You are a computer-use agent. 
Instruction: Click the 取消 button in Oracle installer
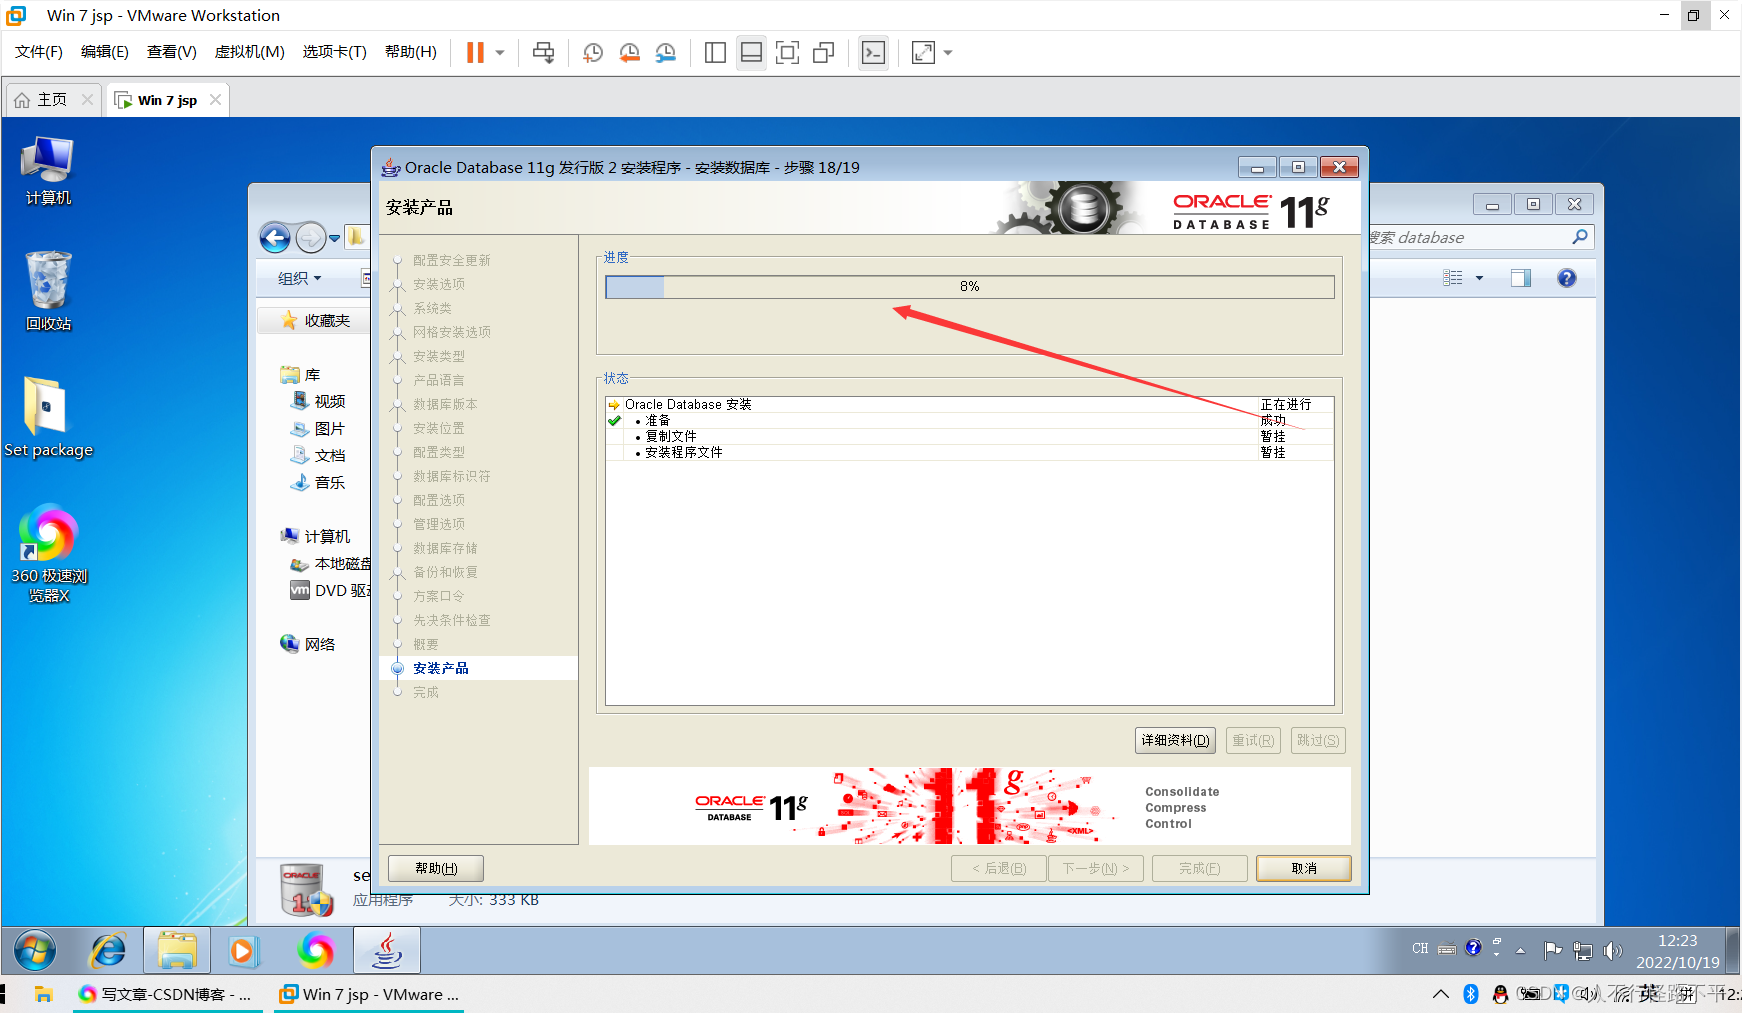[x=1304, y=868]
